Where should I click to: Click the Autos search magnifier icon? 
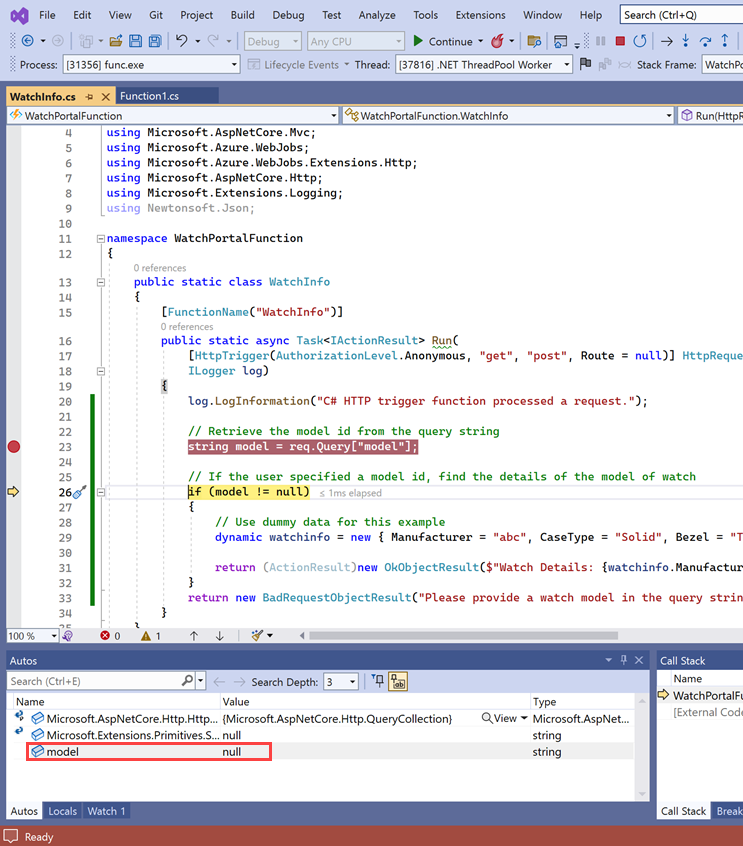(187, 681)
